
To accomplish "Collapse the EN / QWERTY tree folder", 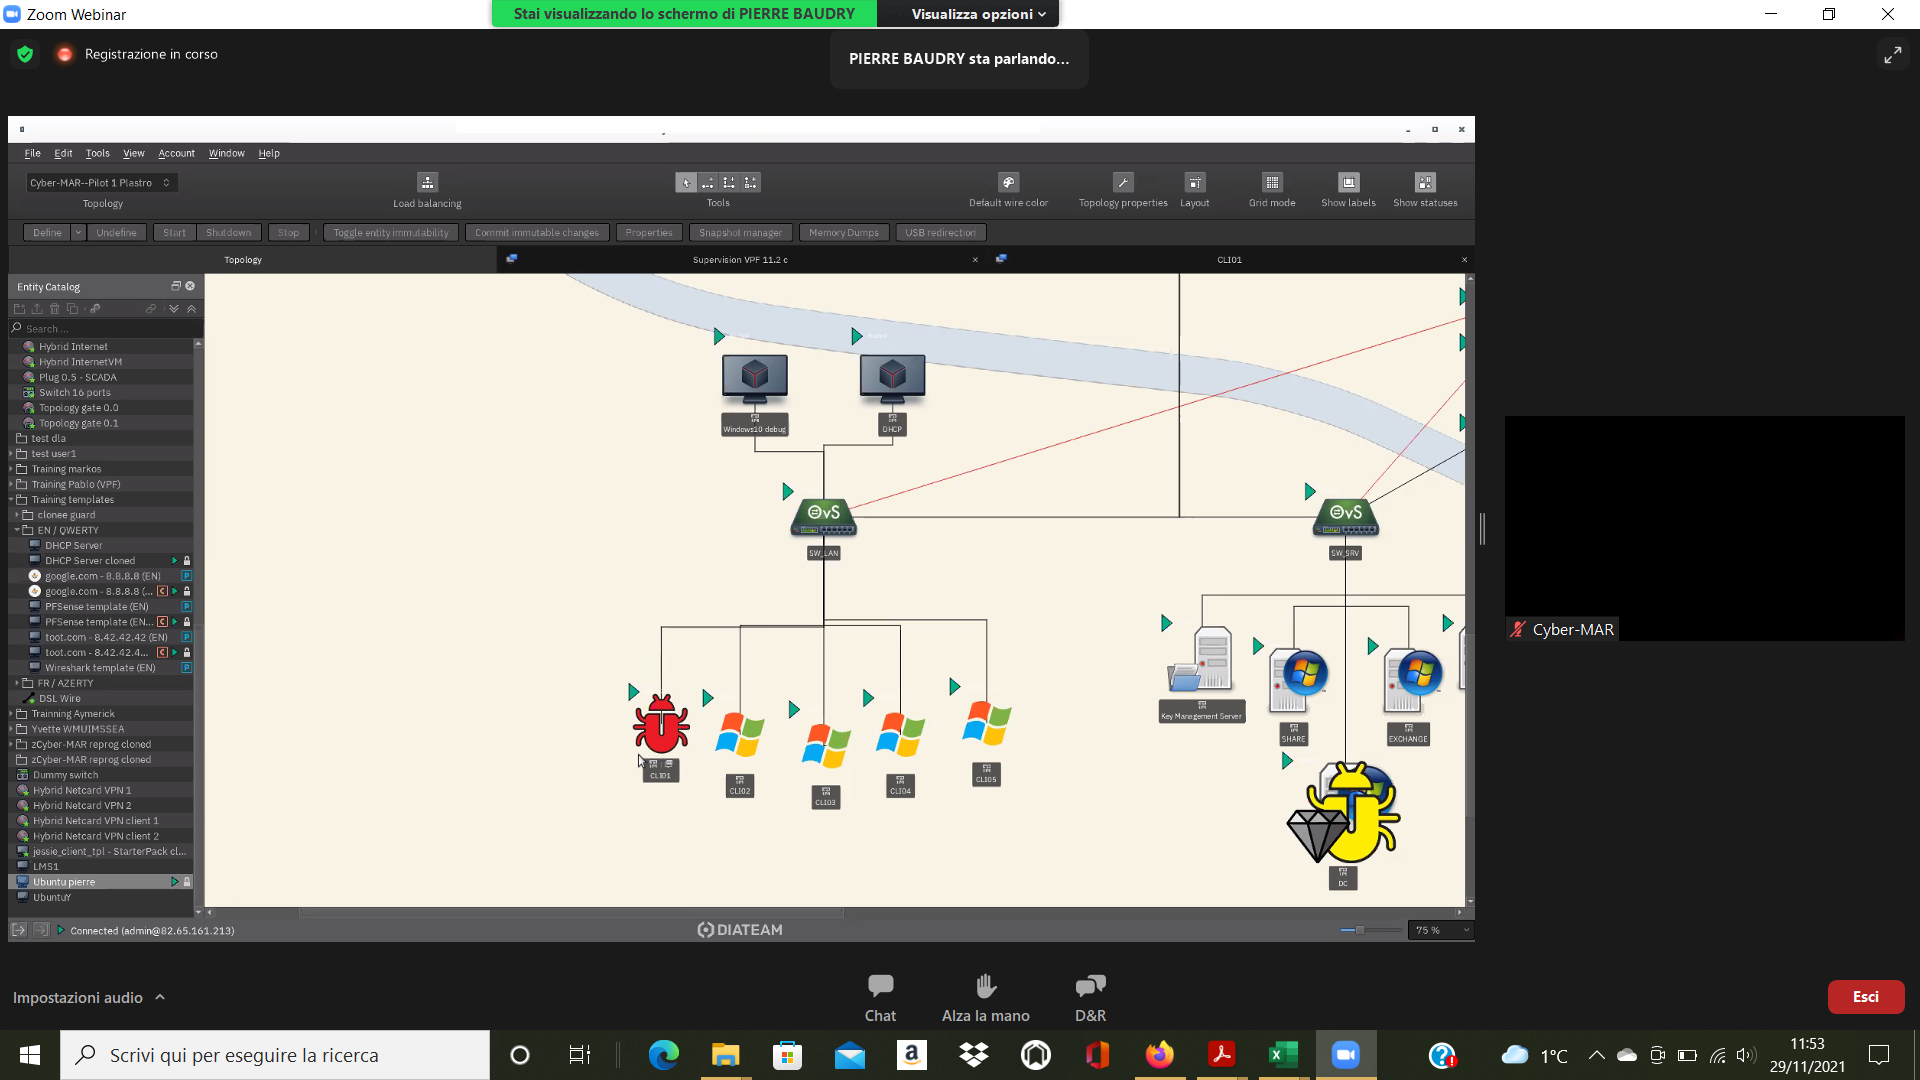I will tap(18, 531).
